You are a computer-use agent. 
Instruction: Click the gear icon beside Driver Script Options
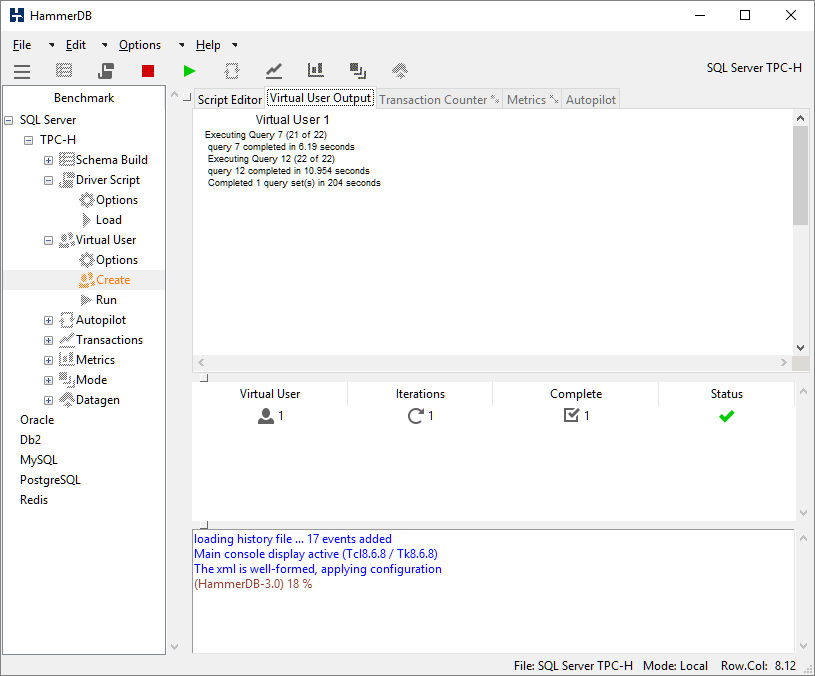[87, 200]
